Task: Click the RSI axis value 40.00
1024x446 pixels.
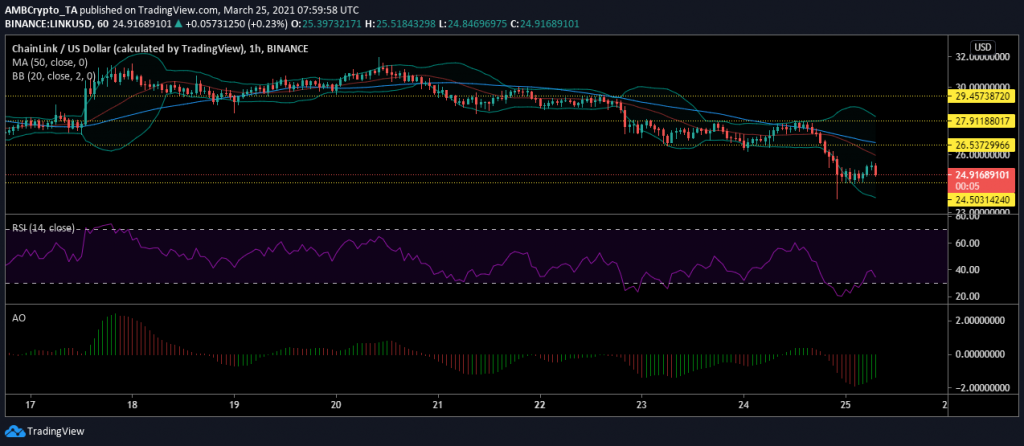Action: pos(968,270)
